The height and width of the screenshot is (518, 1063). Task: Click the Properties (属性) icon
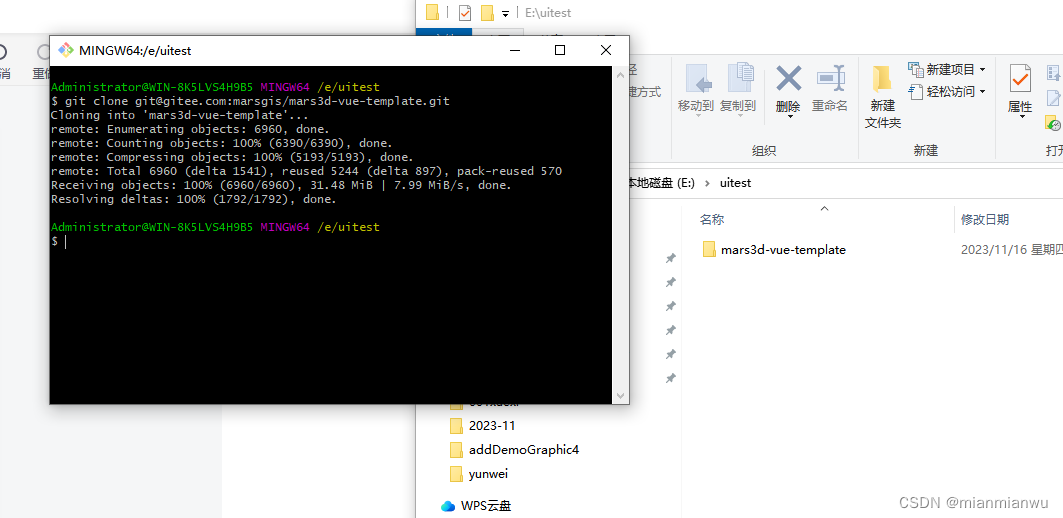1020,79
